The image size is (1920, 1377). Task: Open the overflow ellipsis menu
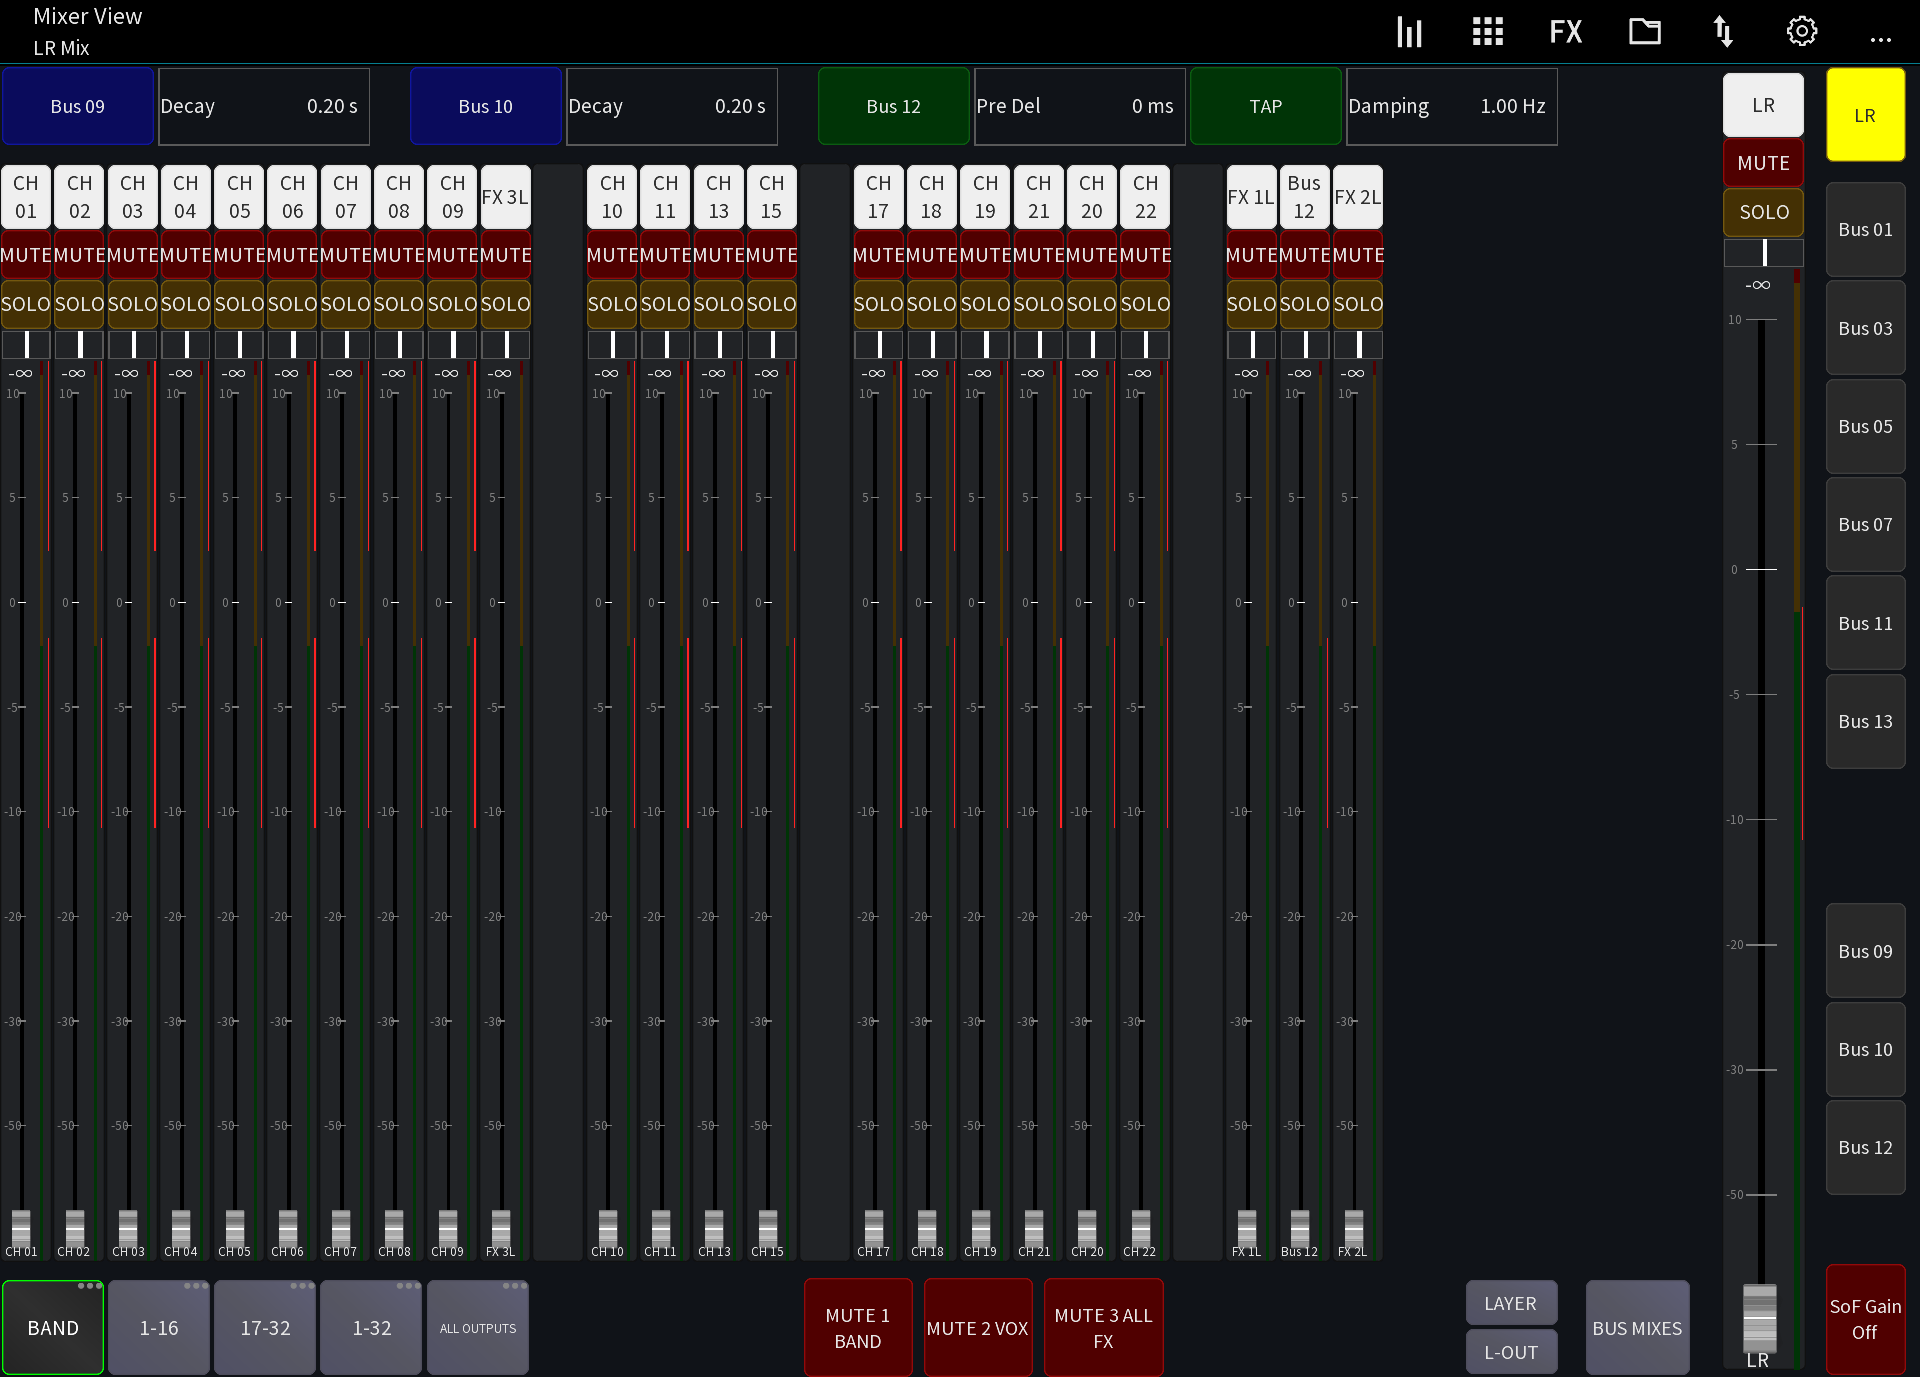click(x=1881, y=38)
